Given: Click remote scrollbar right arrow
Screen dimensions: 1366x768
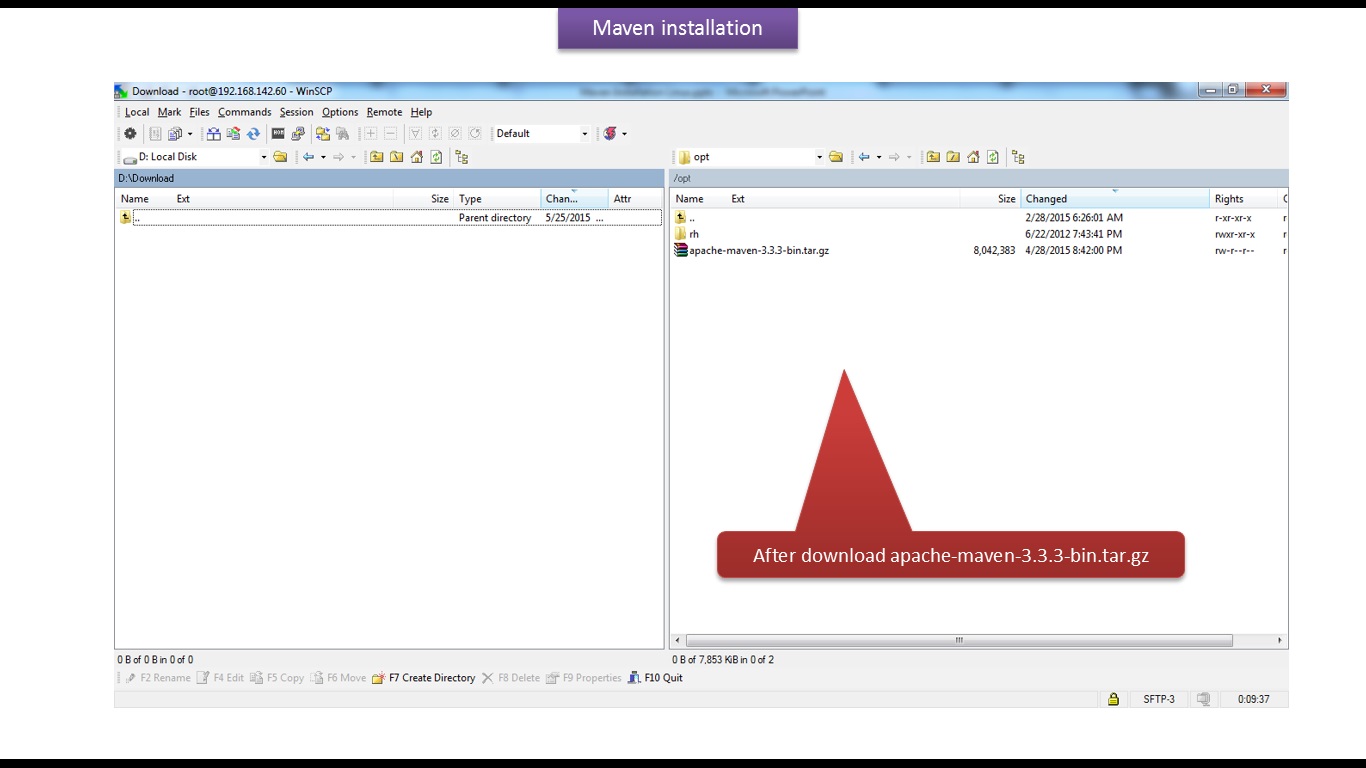Looking at the screenshot, I should (1279, 640).
